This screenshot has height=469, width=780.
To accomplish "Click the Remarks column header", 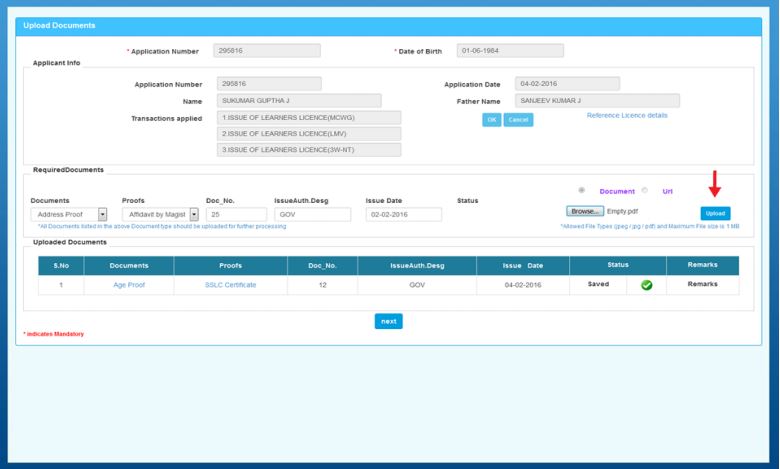I will click(702, 265).
